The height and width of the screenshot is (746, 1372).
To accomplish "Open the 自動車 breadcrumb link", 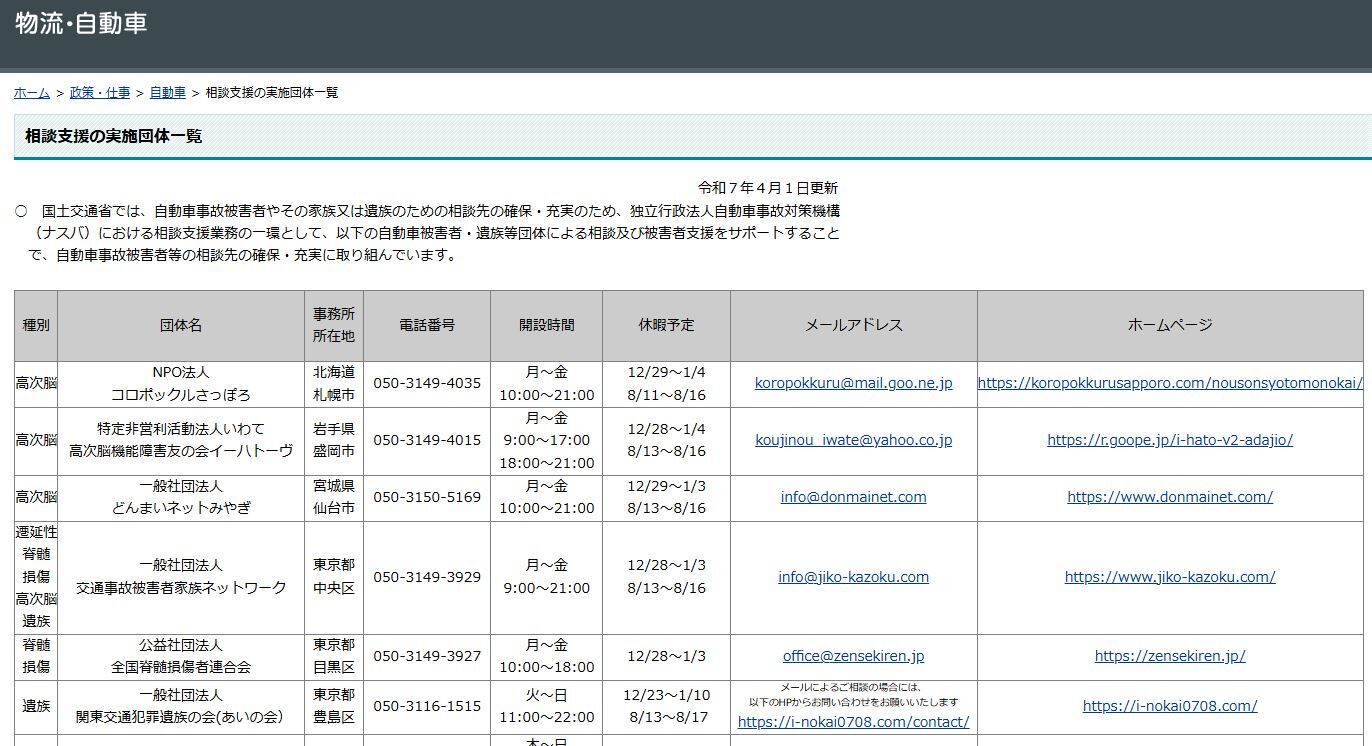I will (x=168, y=93).
